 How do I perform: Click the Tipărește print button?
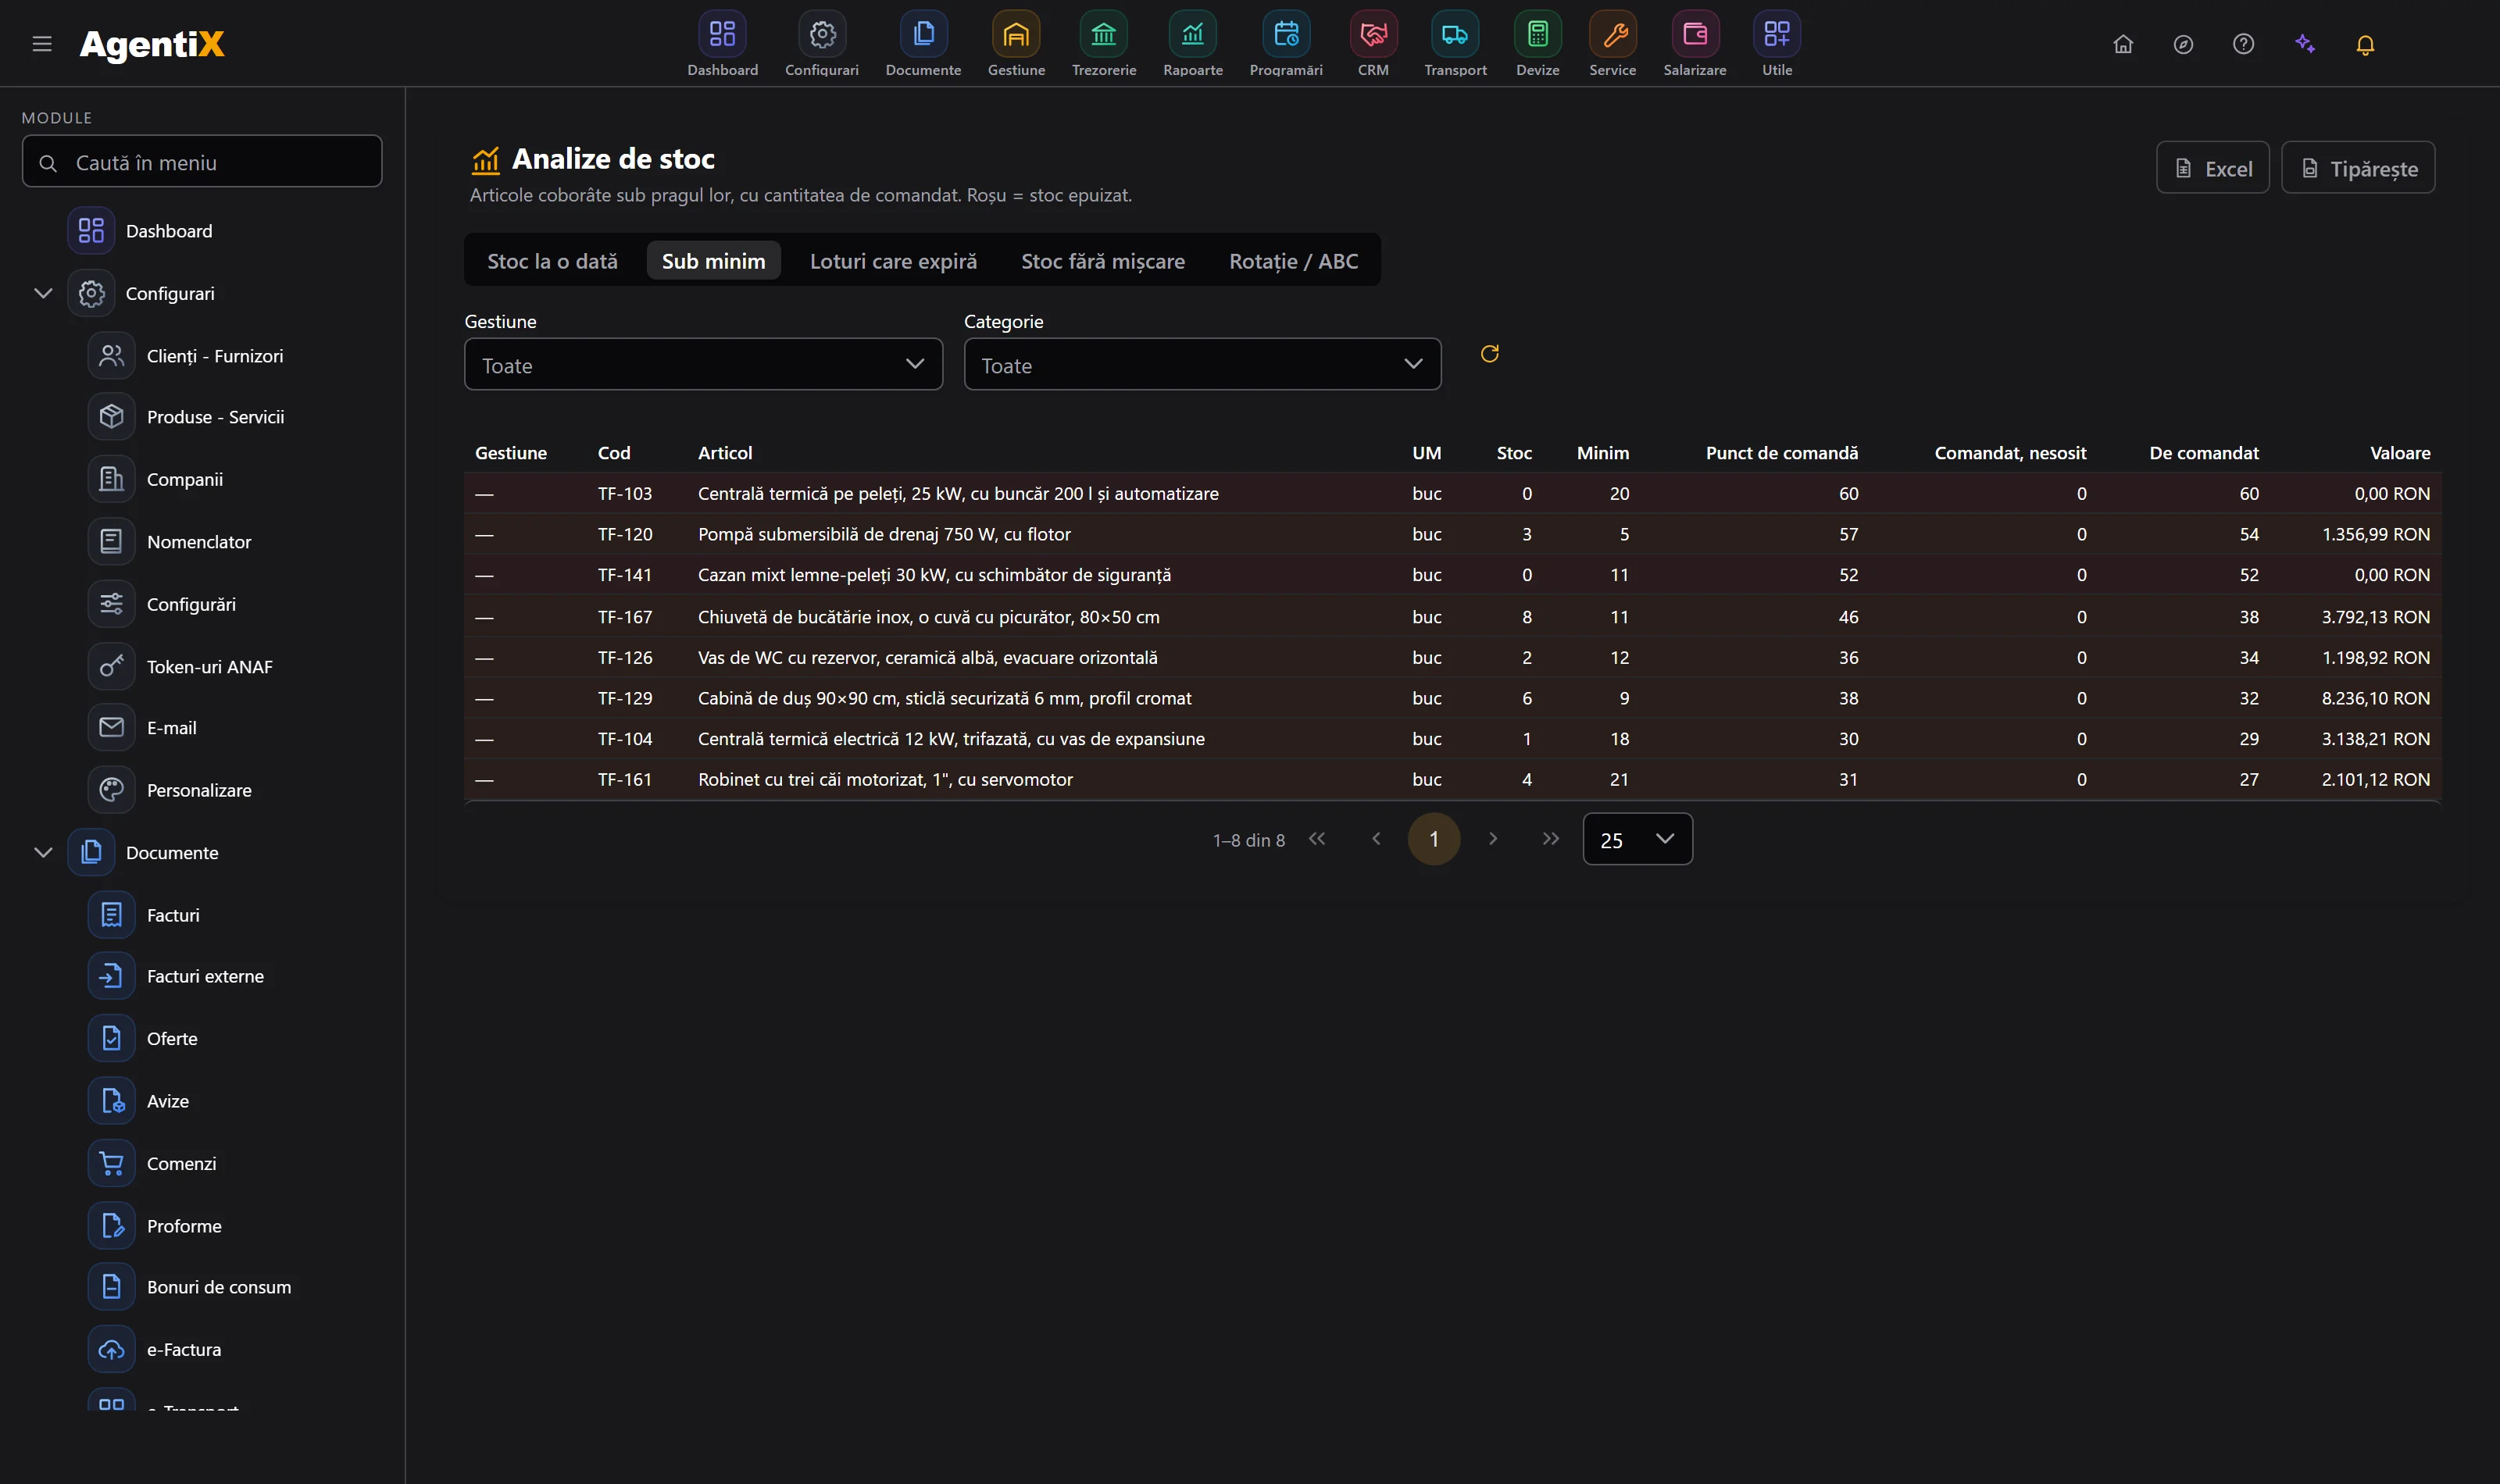pos(2358,168)
